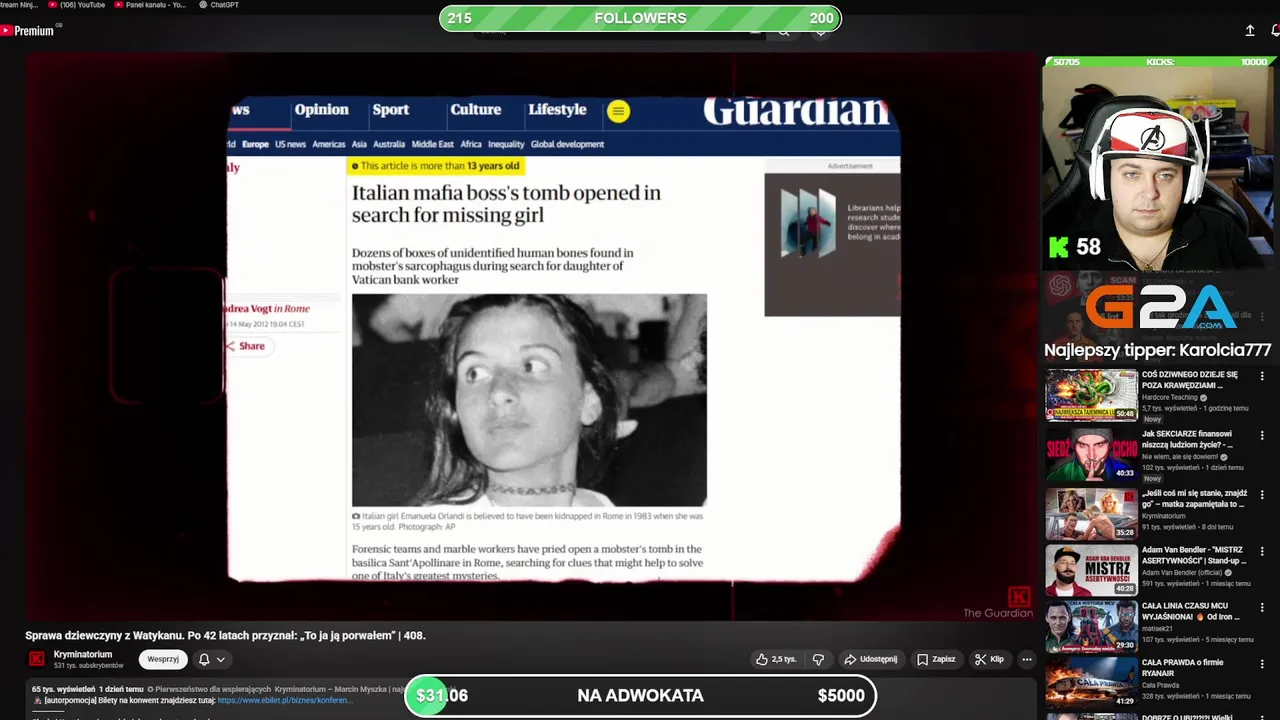The height and width of the screenshot is (720, 1280).
Task: Open 'COŚ DZIWNEGO DZIEJE SIĘ' video thumbnail
Action: click(1092, 396)
